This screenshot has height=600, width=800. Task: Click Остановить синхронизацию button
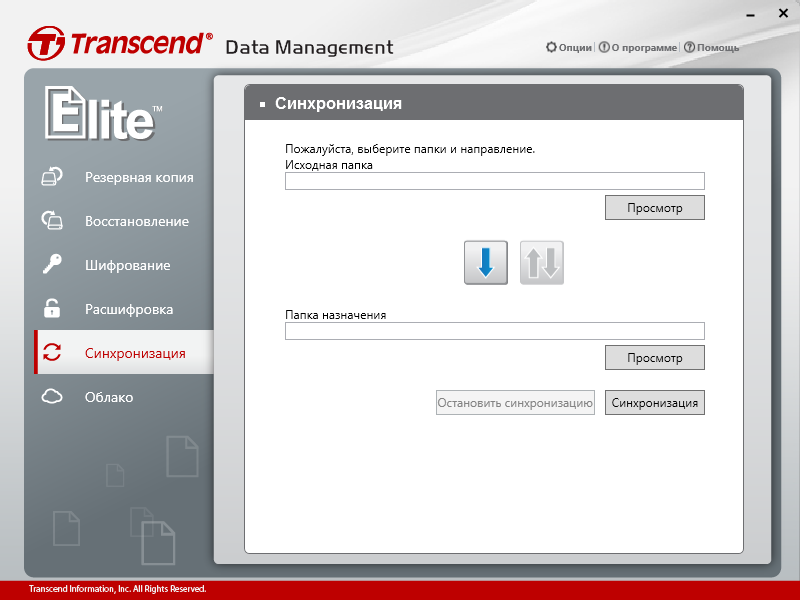pos(515,403)
